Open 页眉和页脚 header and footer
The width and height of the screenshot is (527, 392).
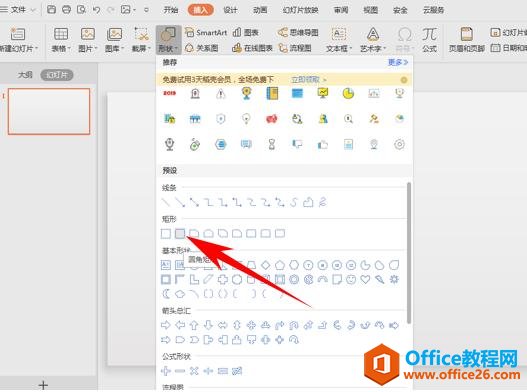pos(467,40)
